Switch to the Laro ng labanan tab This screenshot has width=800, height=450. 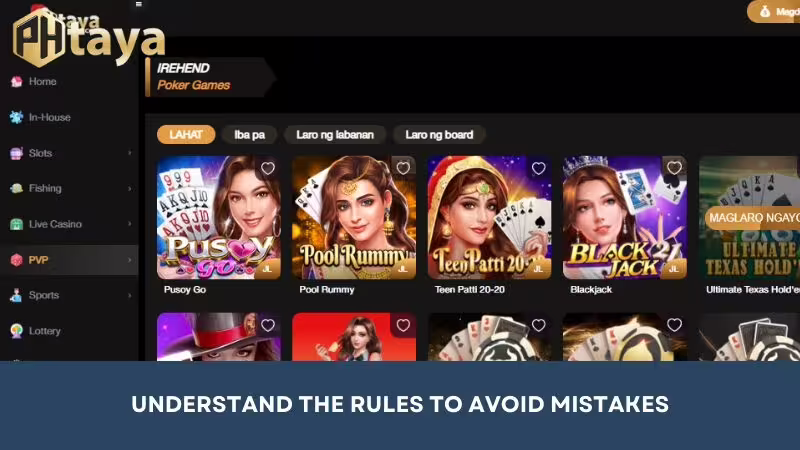tap(335, 135)
